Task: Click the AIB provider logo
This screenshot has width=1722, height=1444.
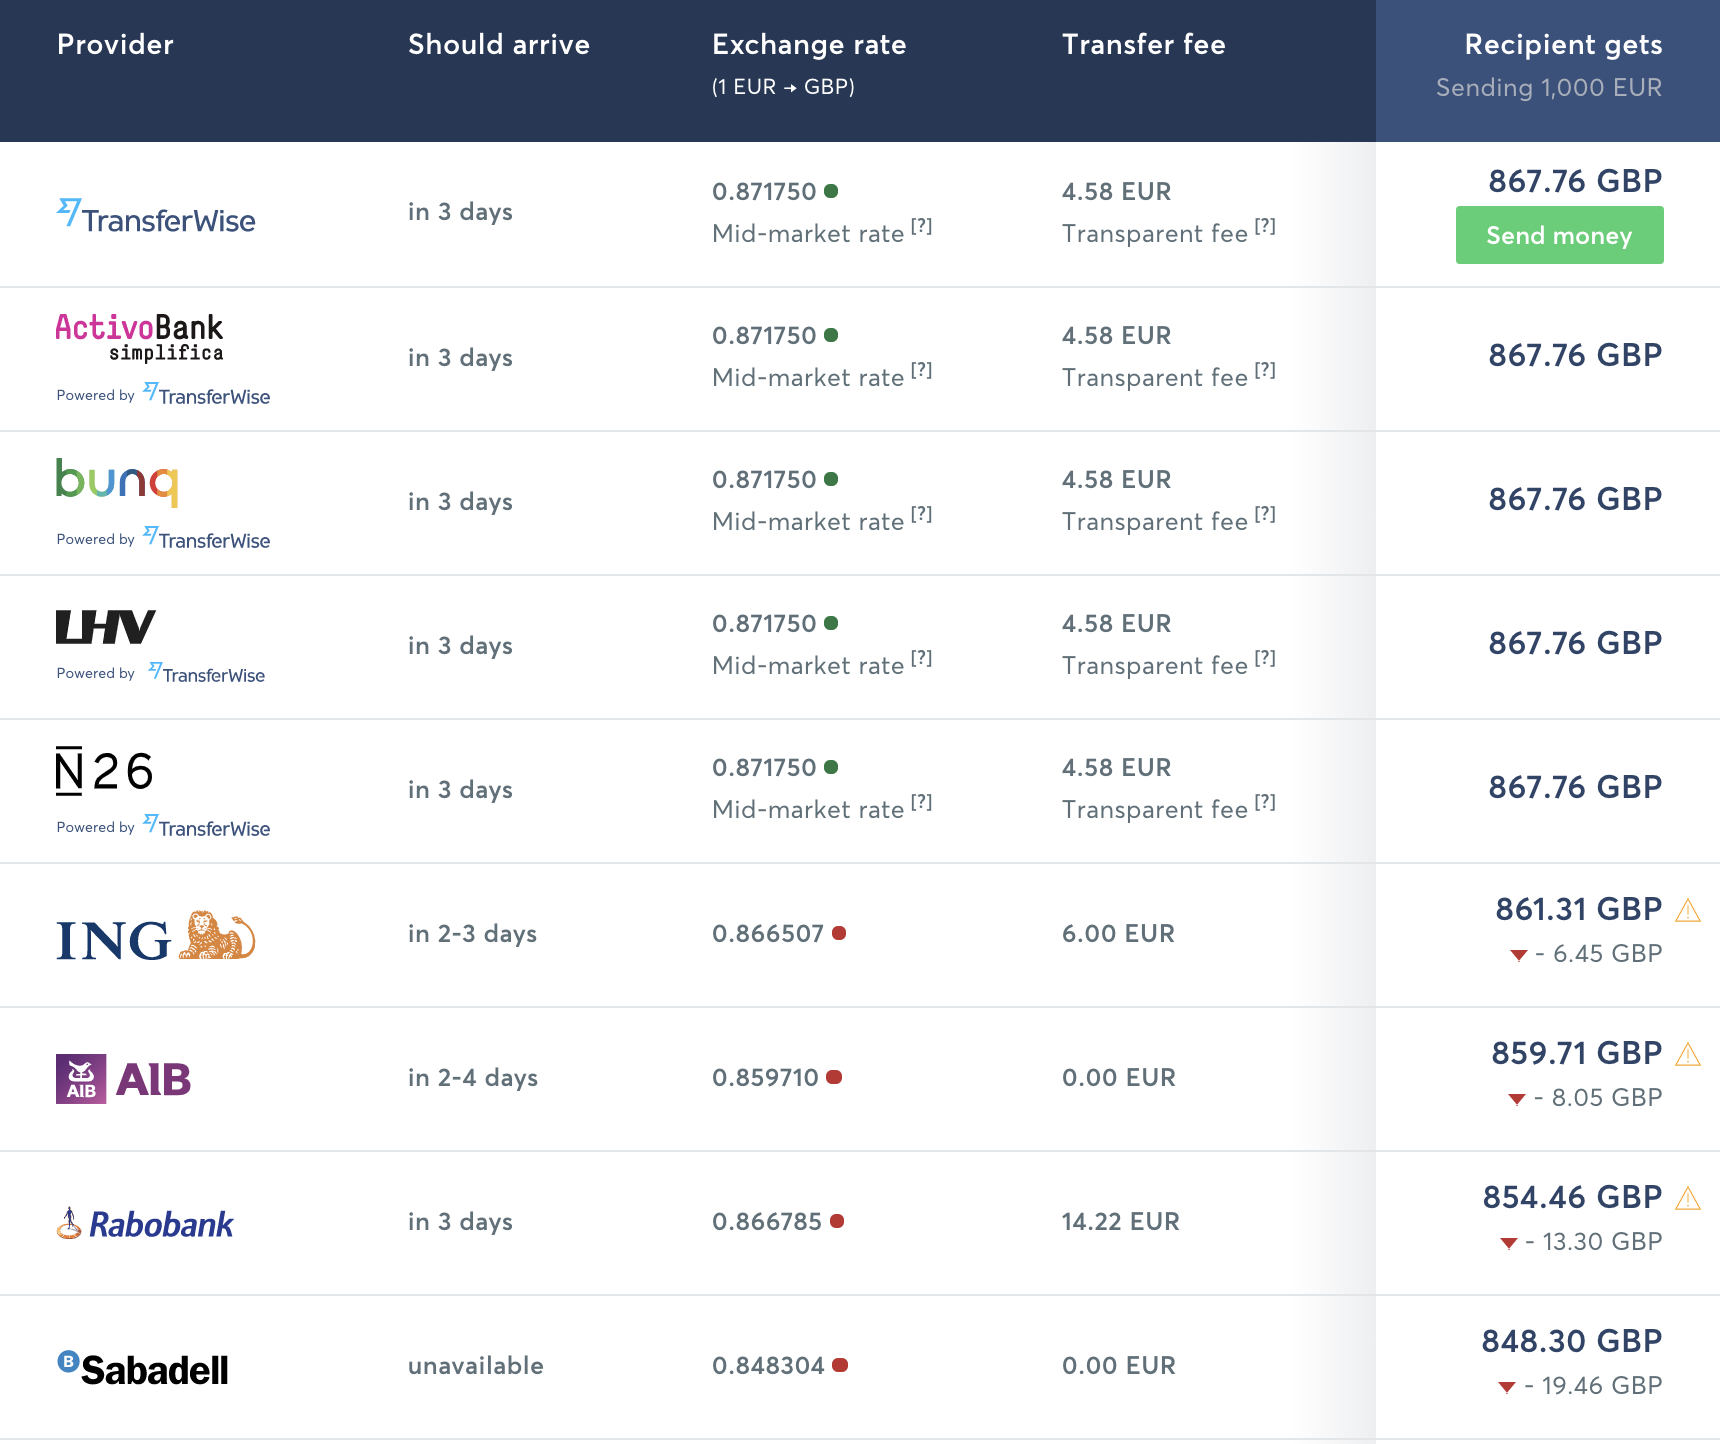Action: [123, 1079]
